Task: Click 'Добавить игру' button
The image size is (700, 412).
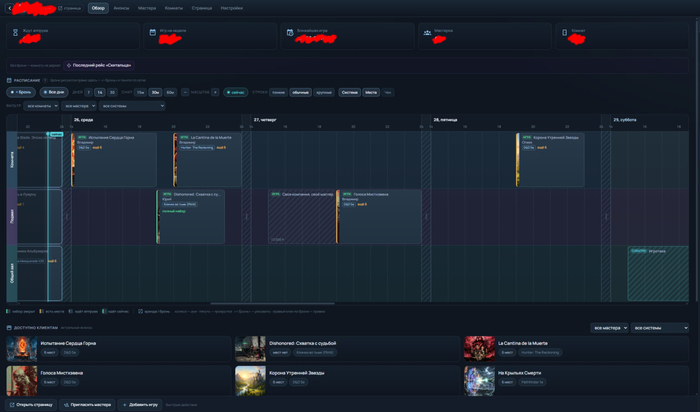Action: point(140,405)
